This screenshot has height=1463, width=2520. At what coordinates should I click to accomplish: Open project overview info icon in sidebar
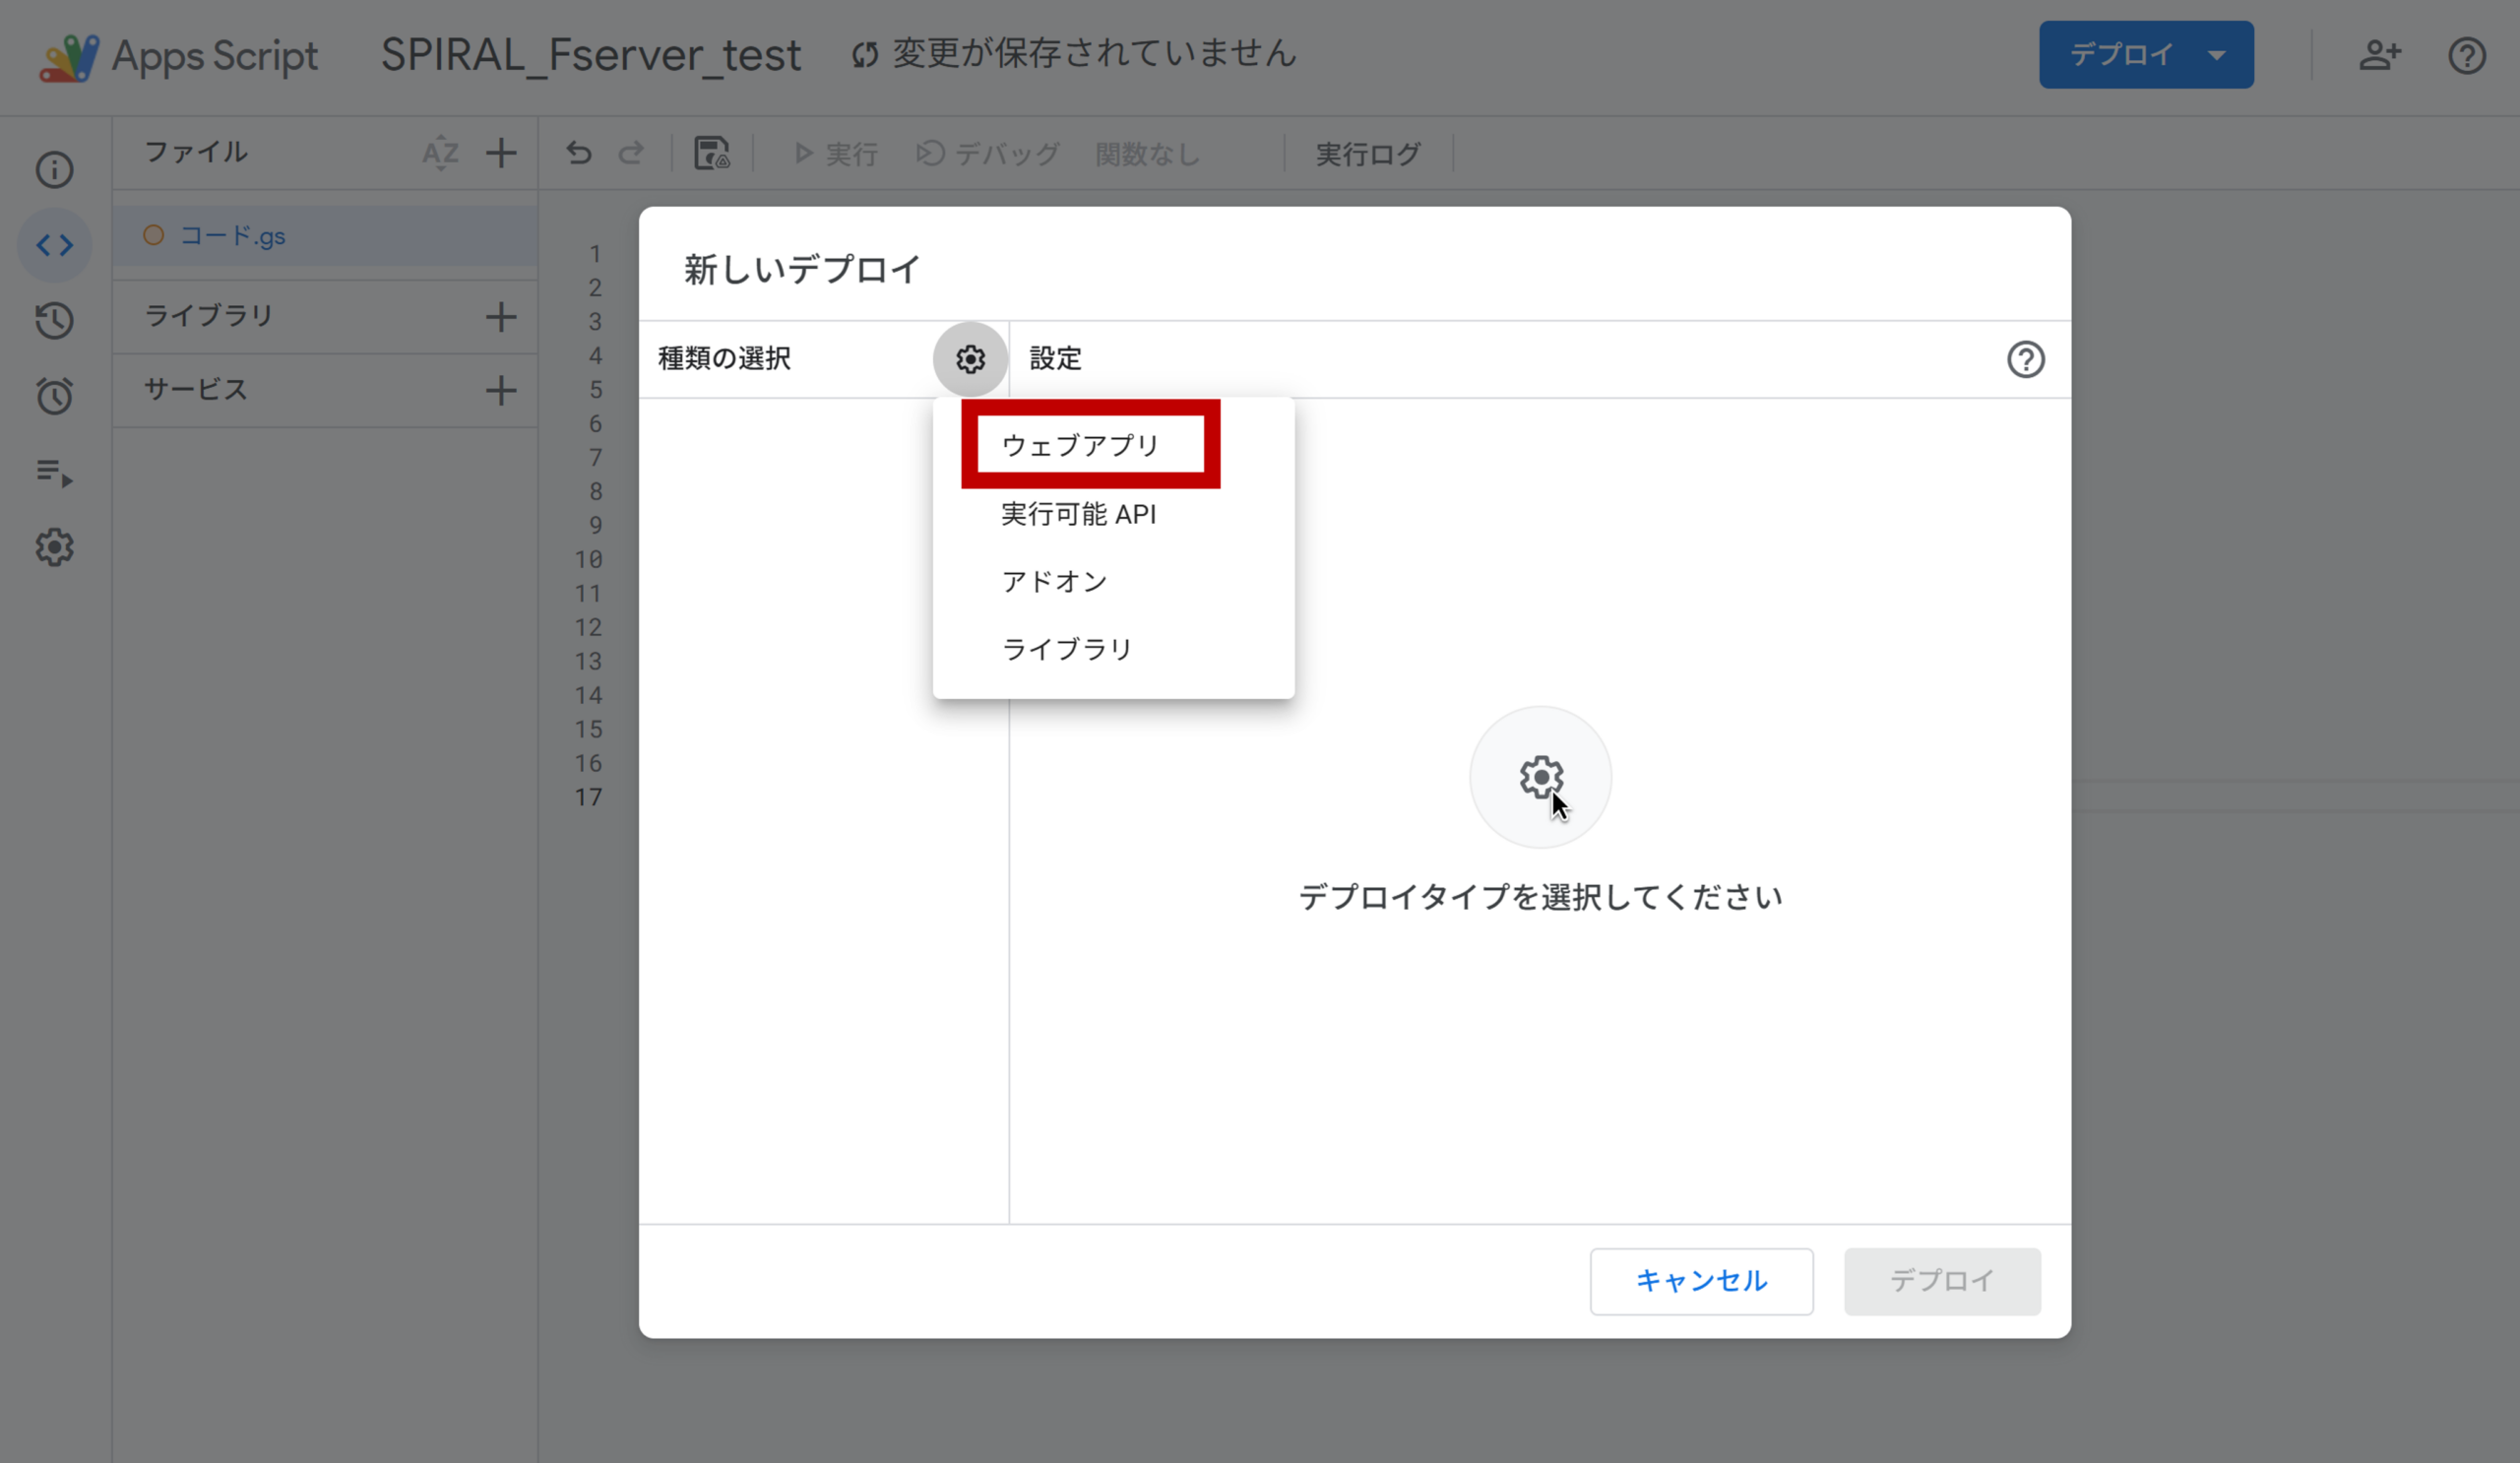click(x=55, y=170)
